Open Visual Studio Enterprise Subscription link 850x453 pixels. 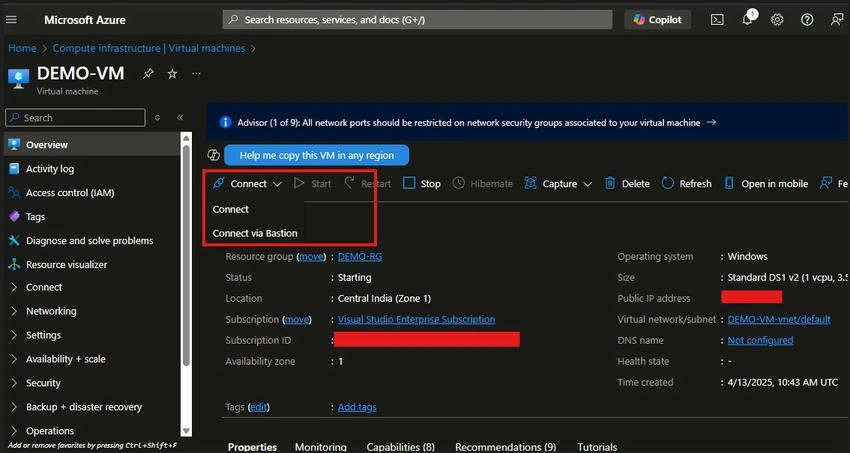point(416,319)
